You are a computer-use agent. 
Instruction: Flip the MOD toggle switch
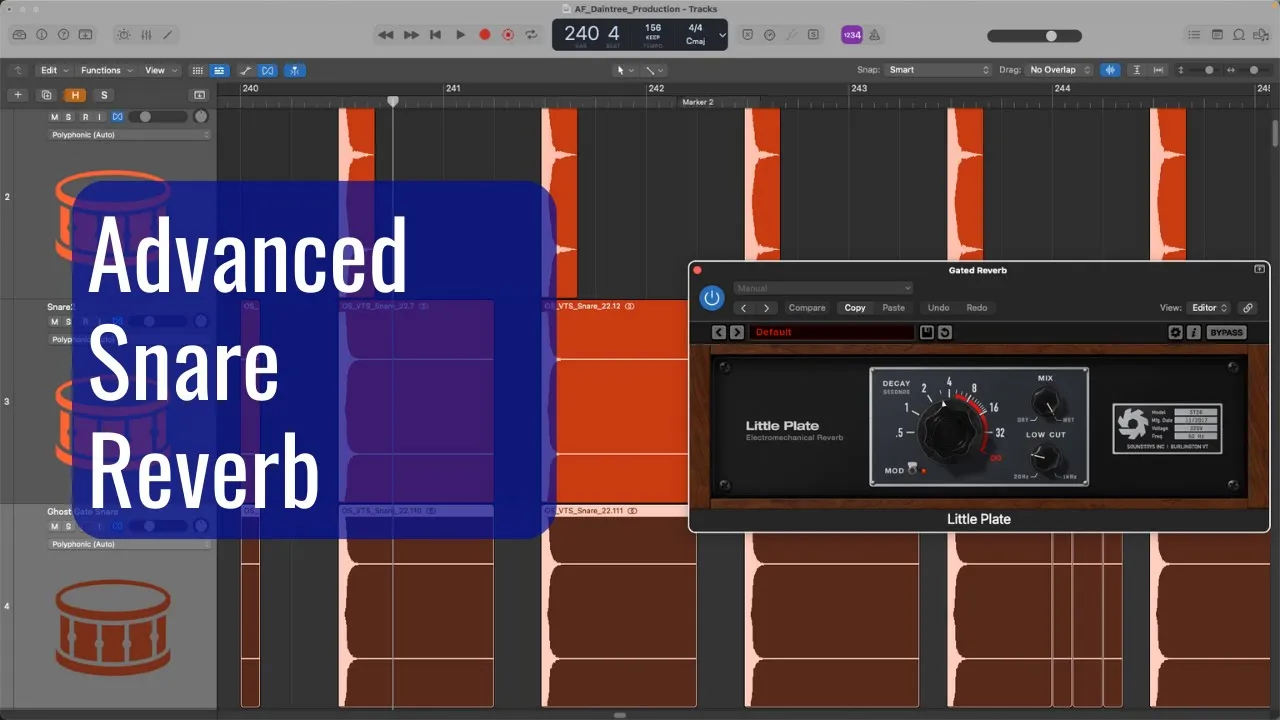click(x=913, y=469)
